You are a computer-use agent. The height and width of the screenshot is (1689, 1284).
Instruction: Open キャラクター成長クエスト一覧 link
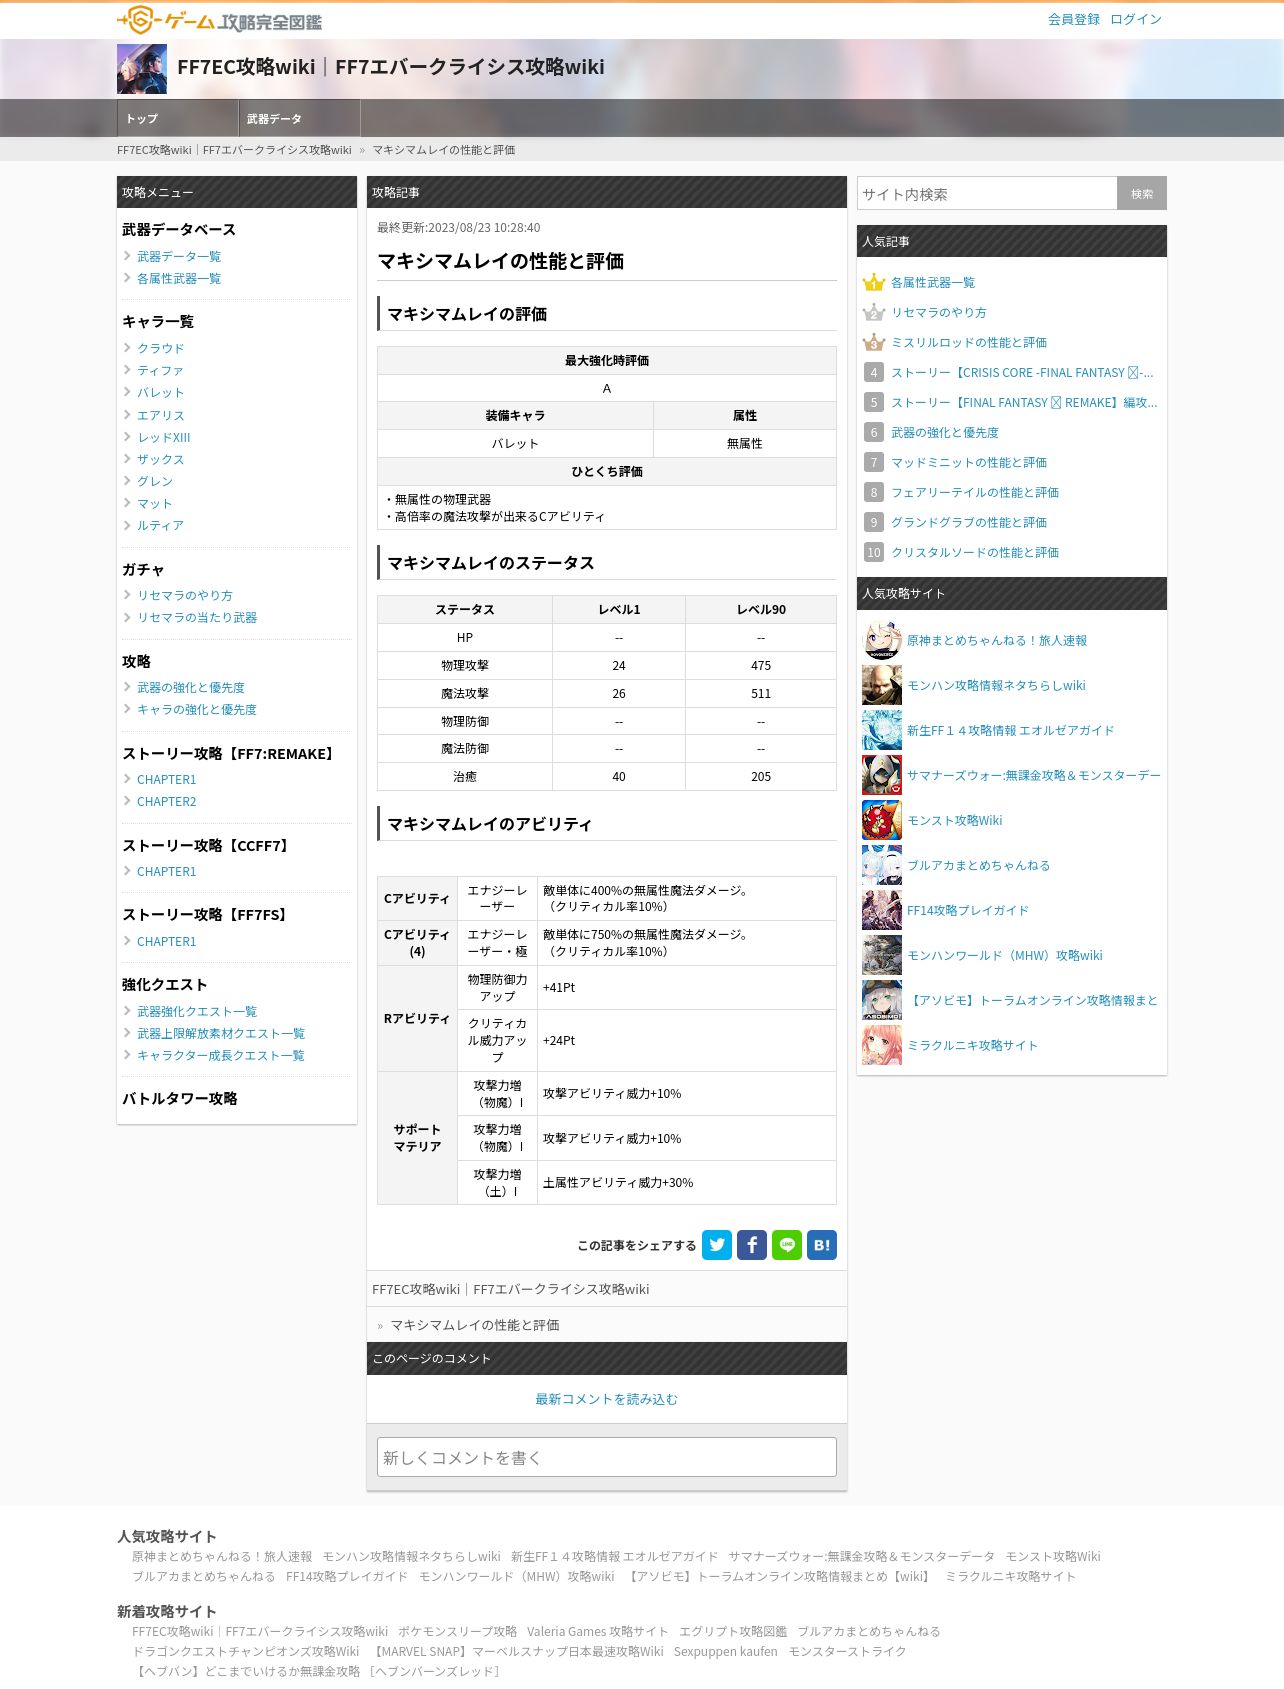click(221, 1055)
